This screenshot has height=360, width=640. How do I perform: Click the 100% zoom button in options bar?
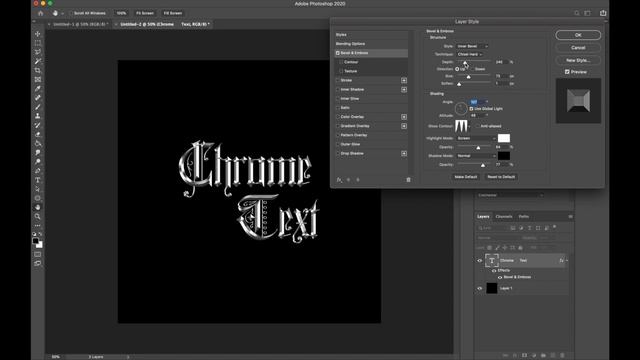[121, 13]
